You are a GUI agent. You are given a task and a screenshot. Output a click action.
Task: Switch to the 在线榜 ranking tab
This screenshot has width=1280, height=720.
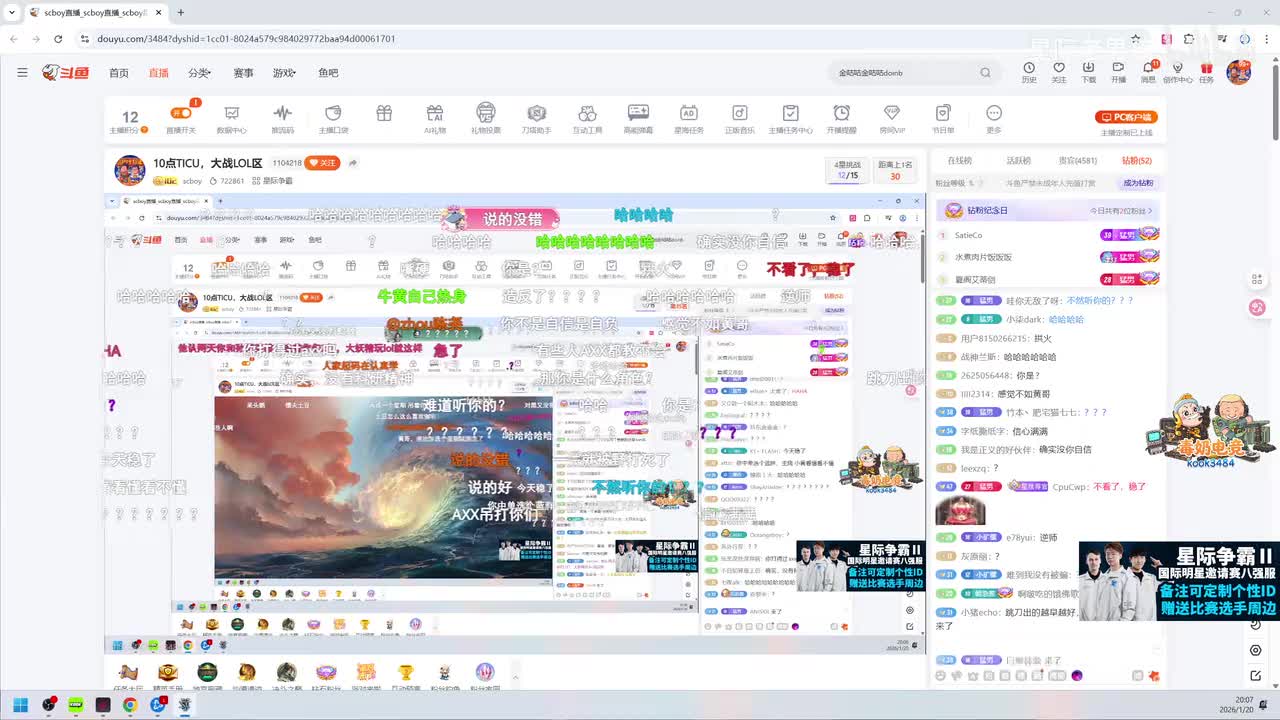pos(959,160)
